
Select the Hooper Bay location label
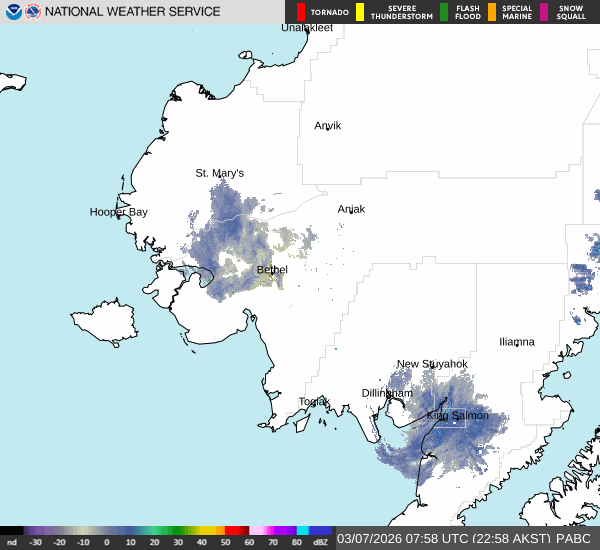coord(118,212)
